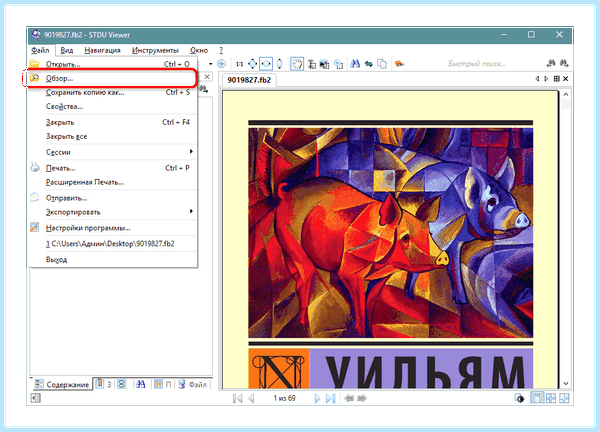Navigate forward with the grey right arrow
This screenshot has height=432, width=600.
pos(362,398)
